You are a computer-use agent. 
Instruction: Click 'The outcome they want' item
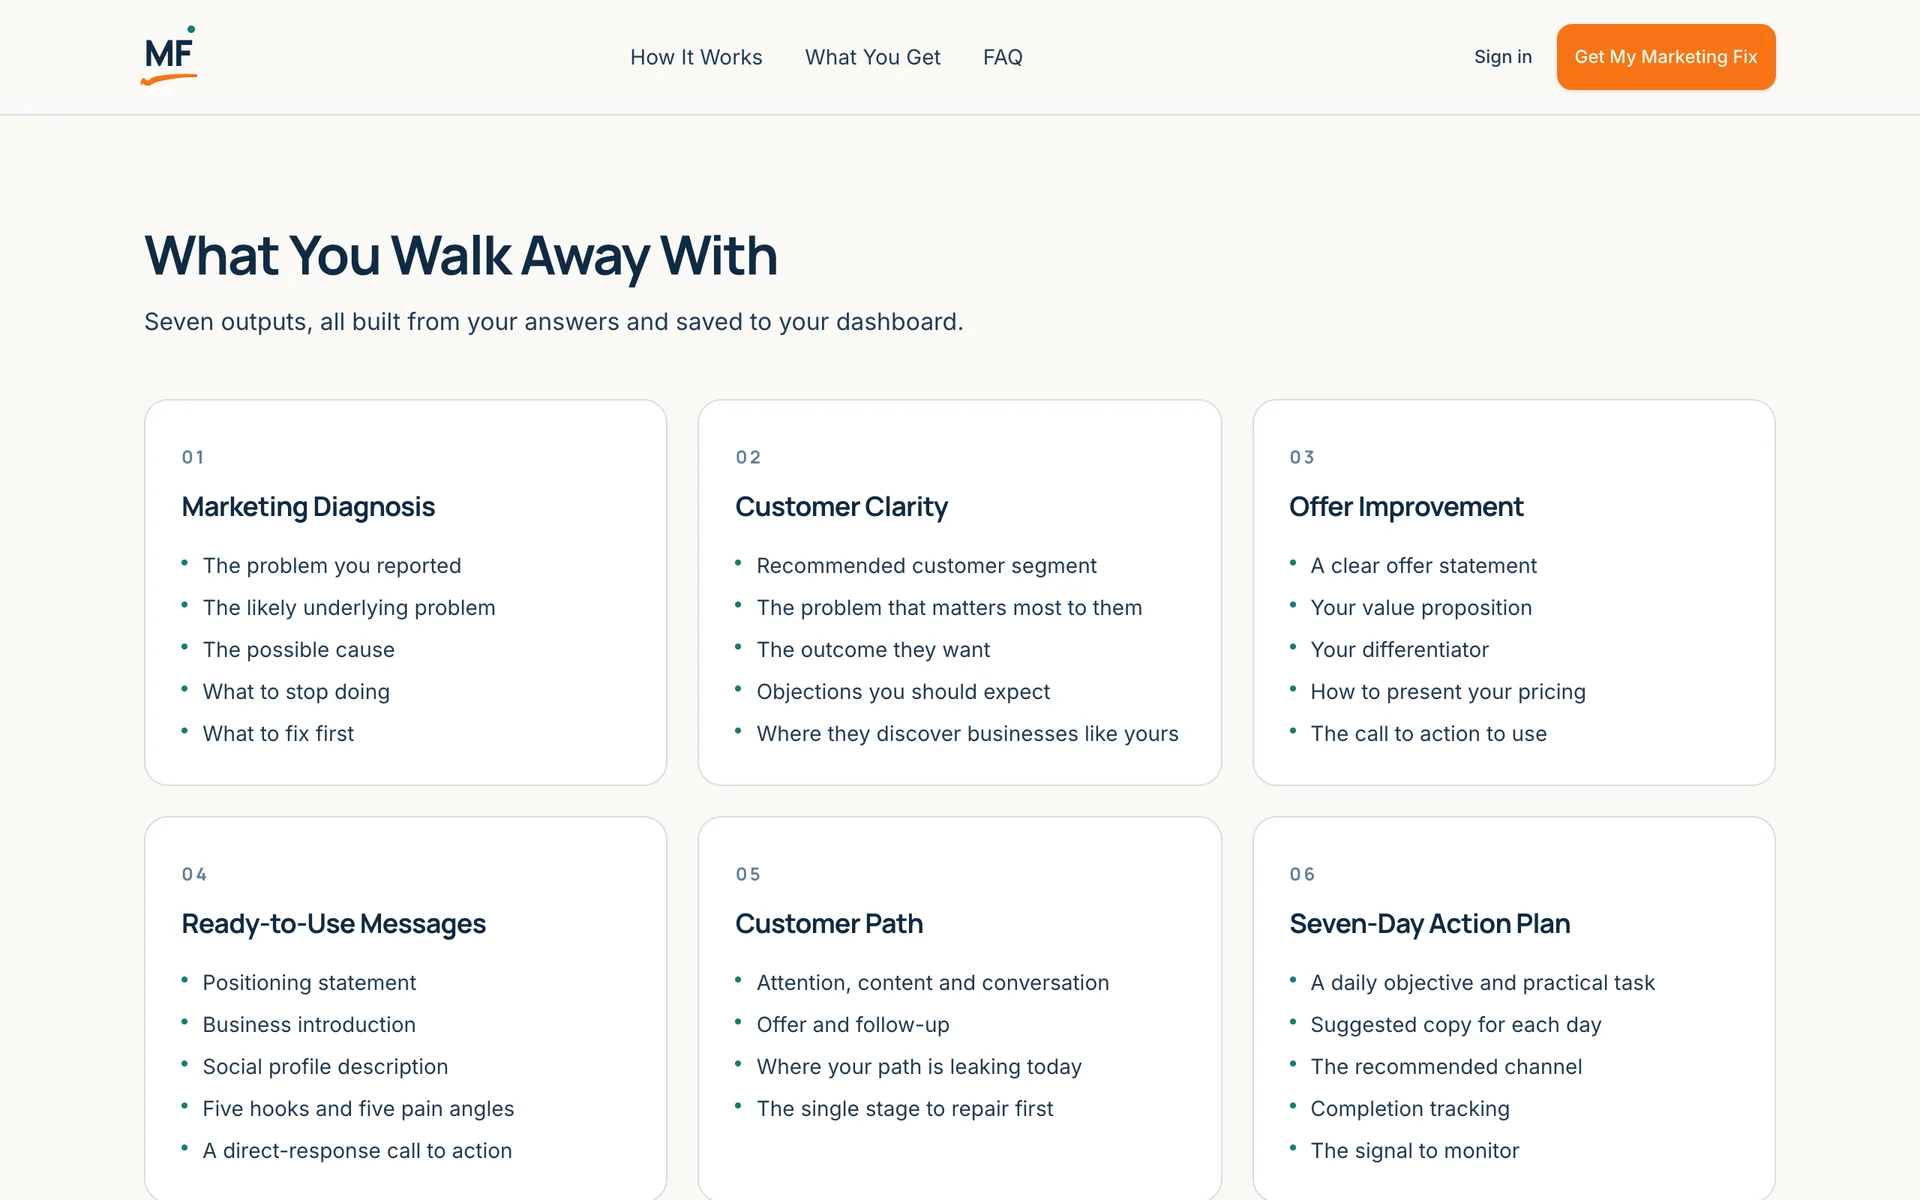click(873, 650)
